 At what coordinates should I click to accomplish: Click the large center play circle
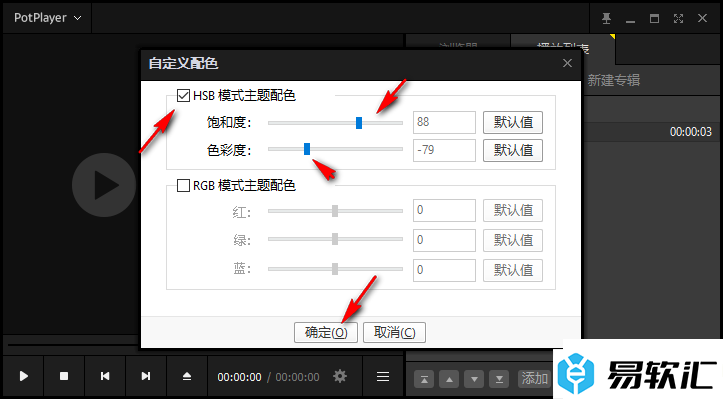click(104, 185)
